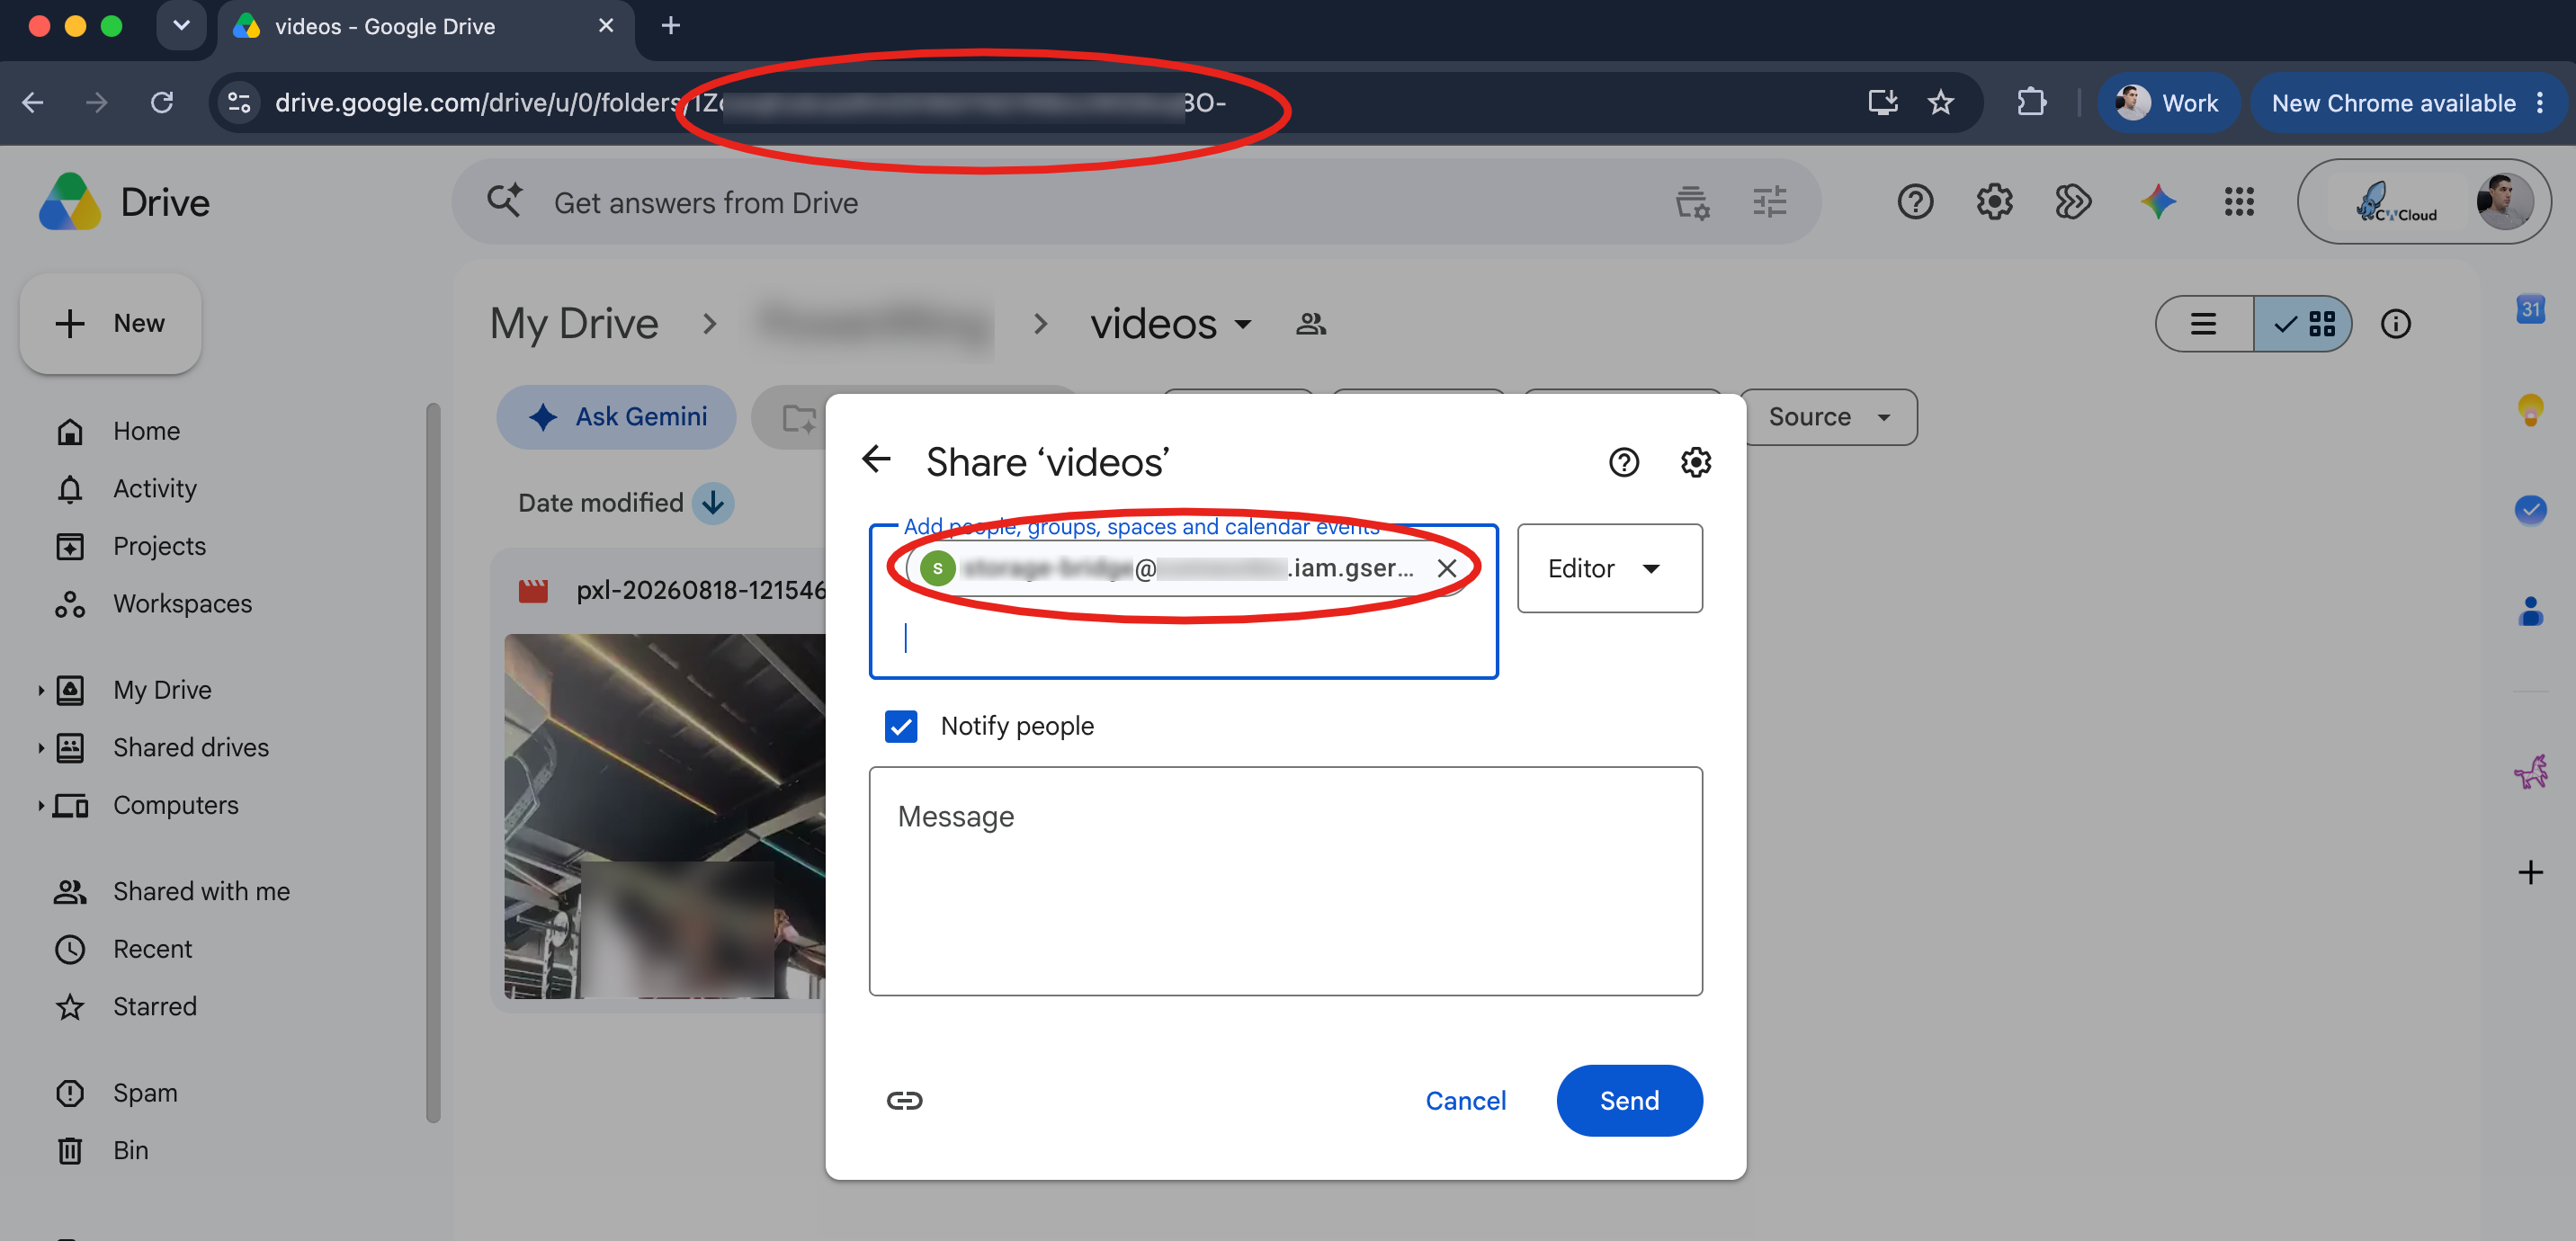The width and height of the screenshot is (2576, 1241).
Task: Cancel the share dialog
Action: (x=1465, y=1100)
